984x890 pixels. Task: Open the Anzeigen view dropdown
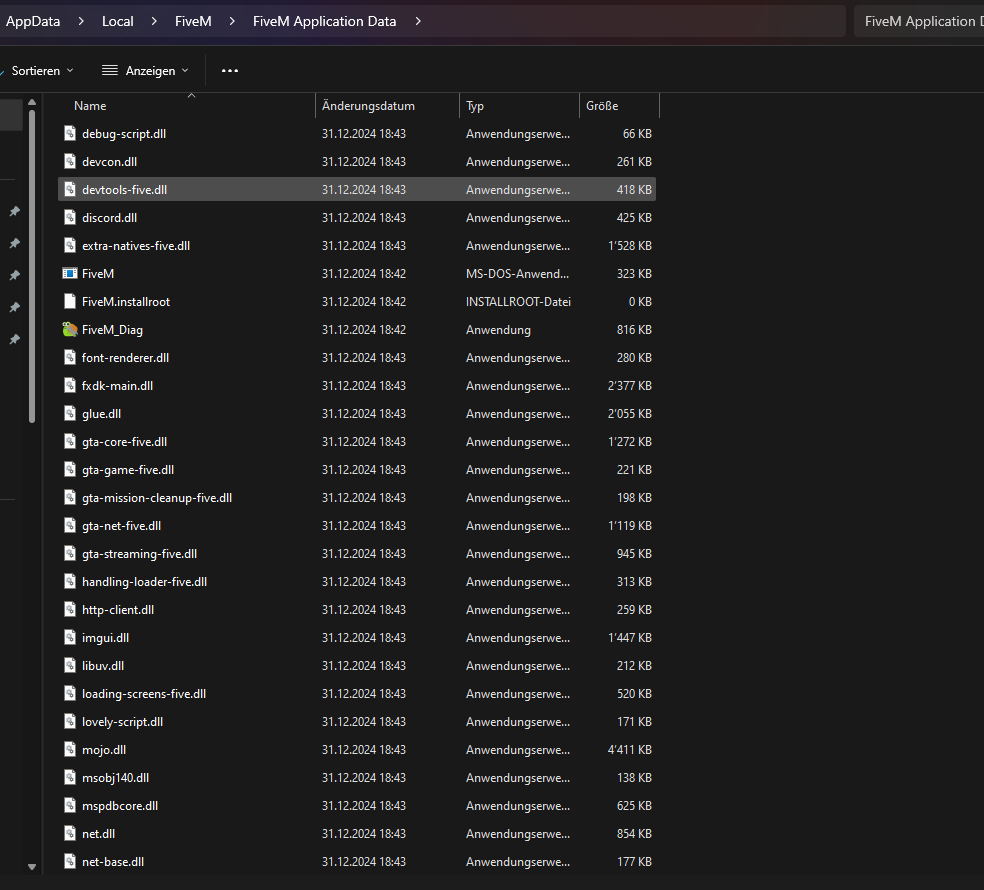(x=145, y=70)
